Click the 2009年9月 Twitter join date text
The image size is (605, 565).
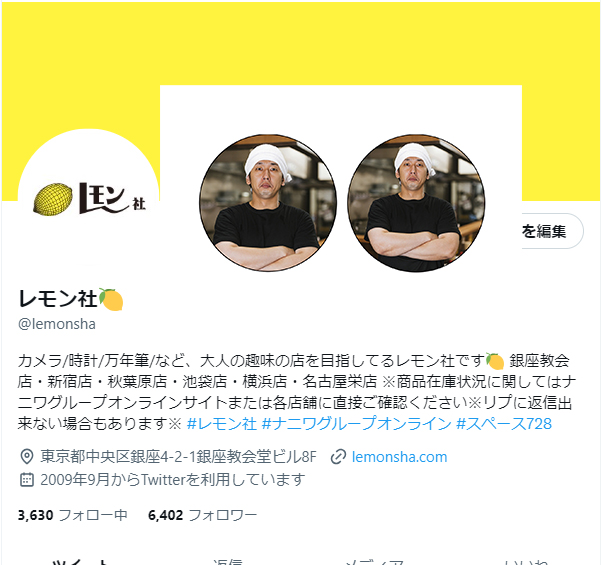pos(172,480)
